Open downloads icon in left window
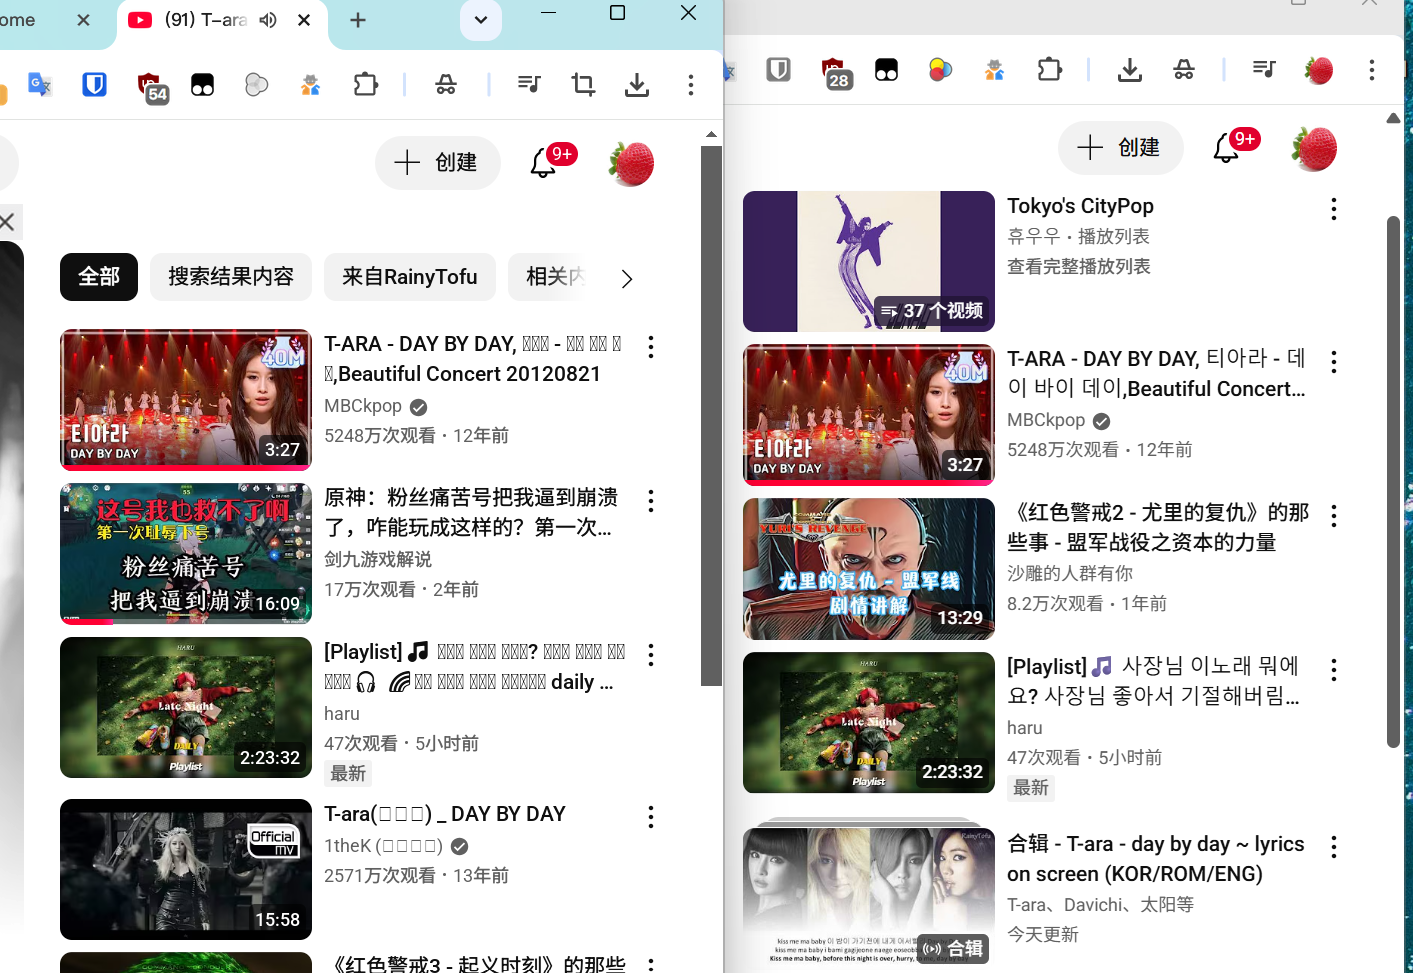 637,85
